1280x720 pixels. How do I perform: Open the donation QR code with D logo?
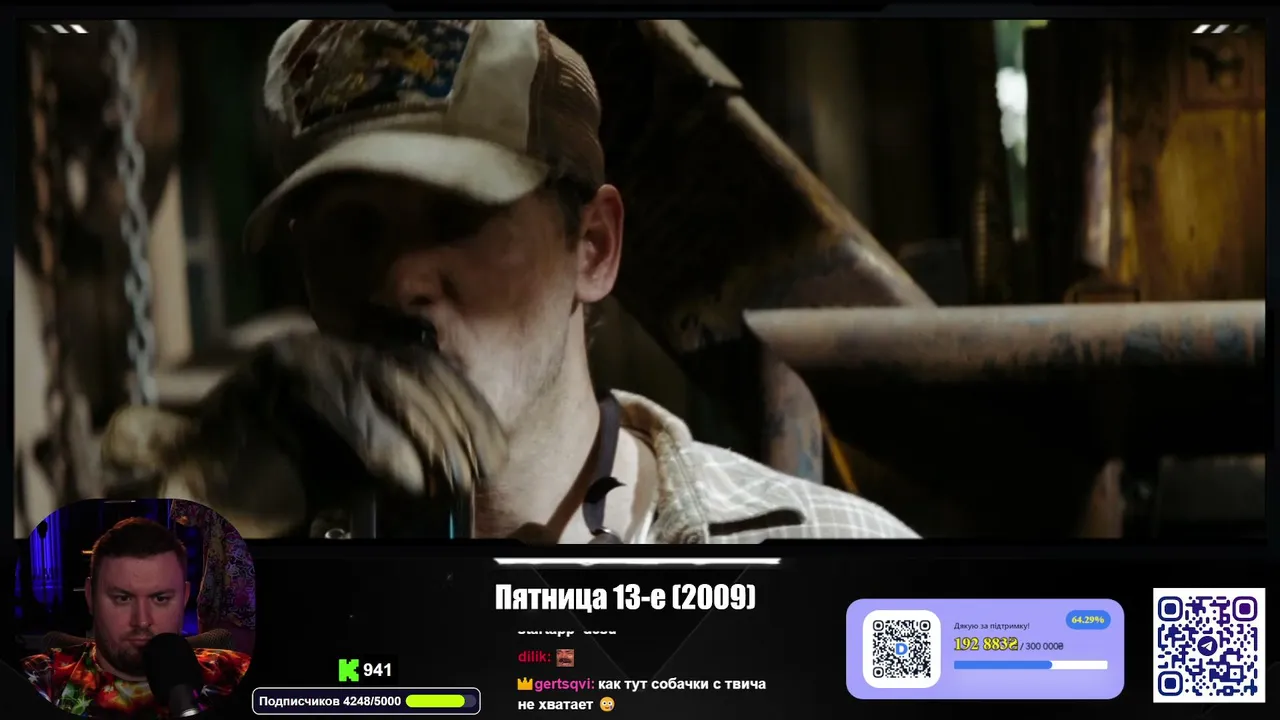(x=901, y=649)
